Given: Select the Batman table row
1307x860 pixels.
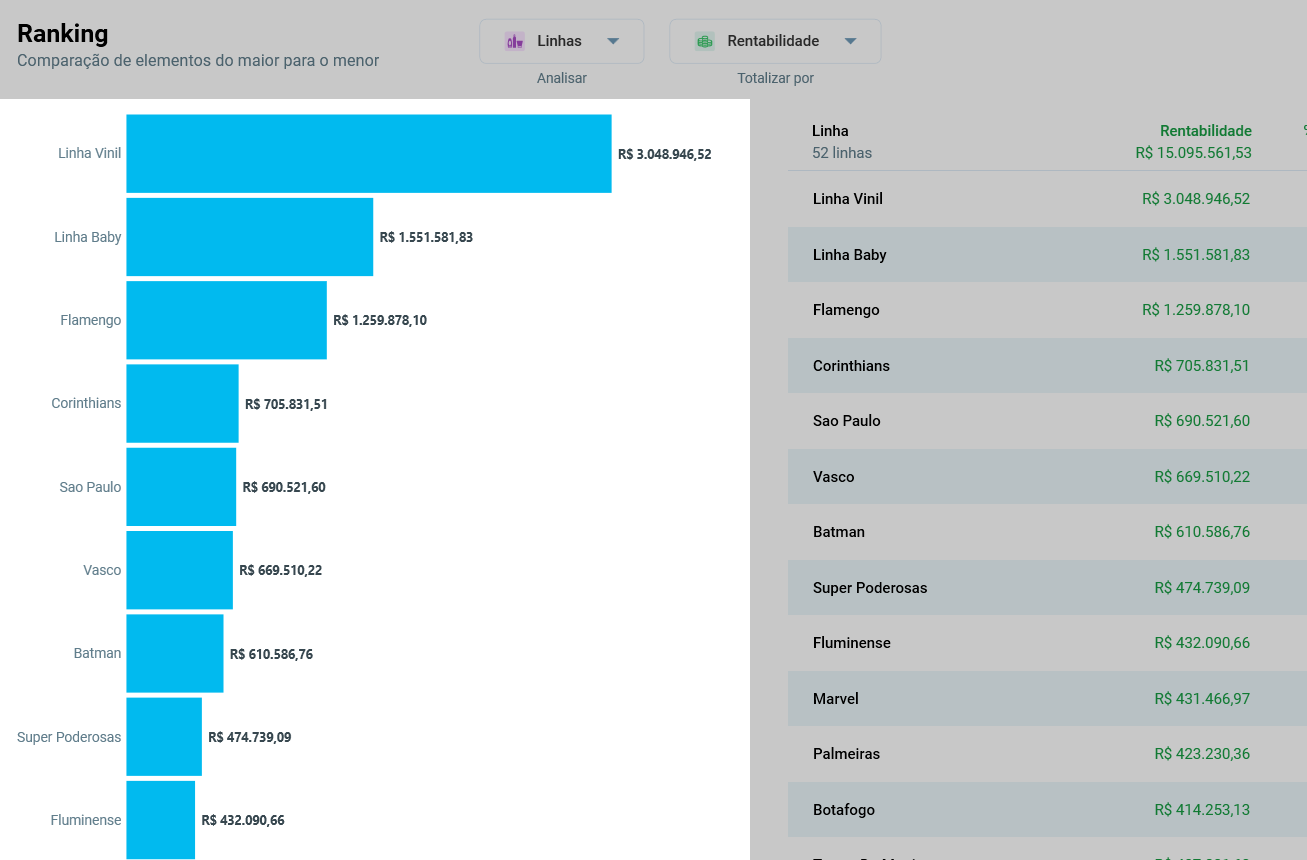Looking at the screenshot, I should tap(1047, 532).
